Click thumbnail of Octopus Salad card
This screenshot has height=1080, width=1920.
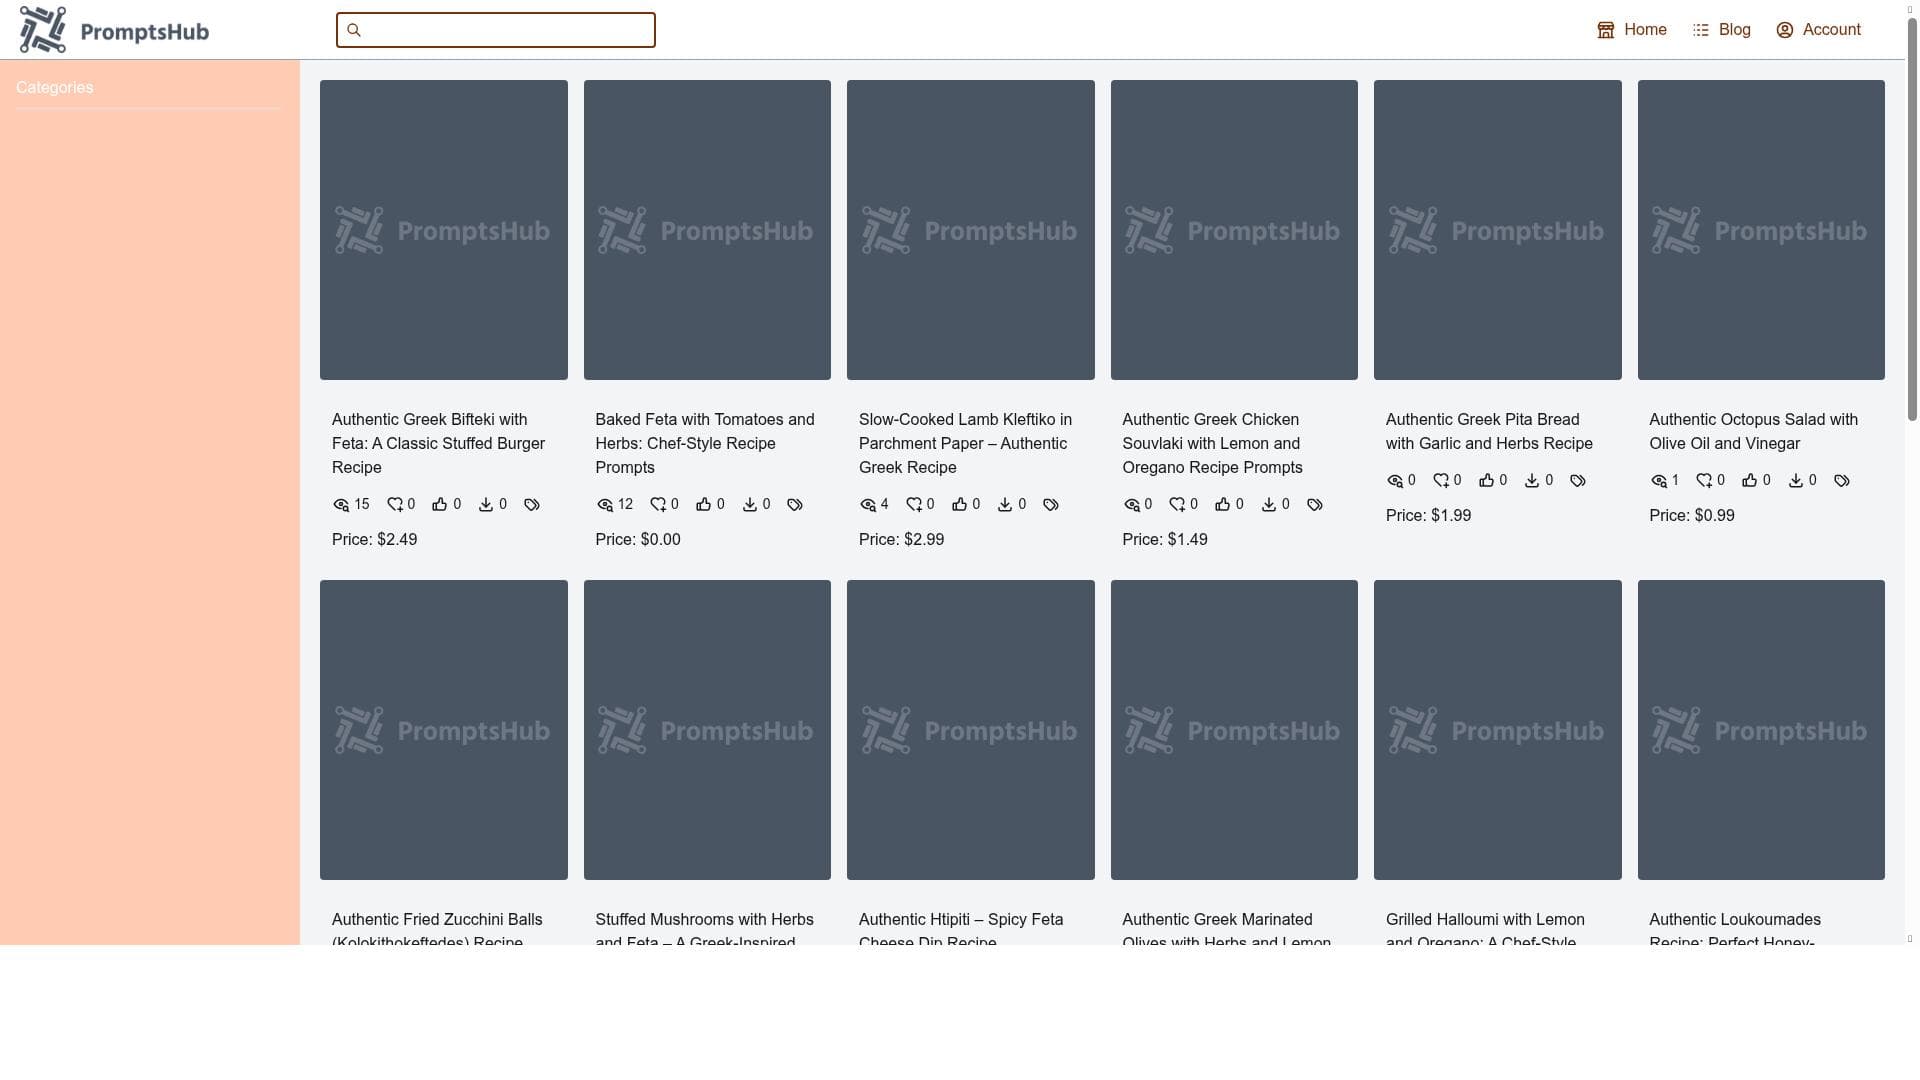[1761, 230]
